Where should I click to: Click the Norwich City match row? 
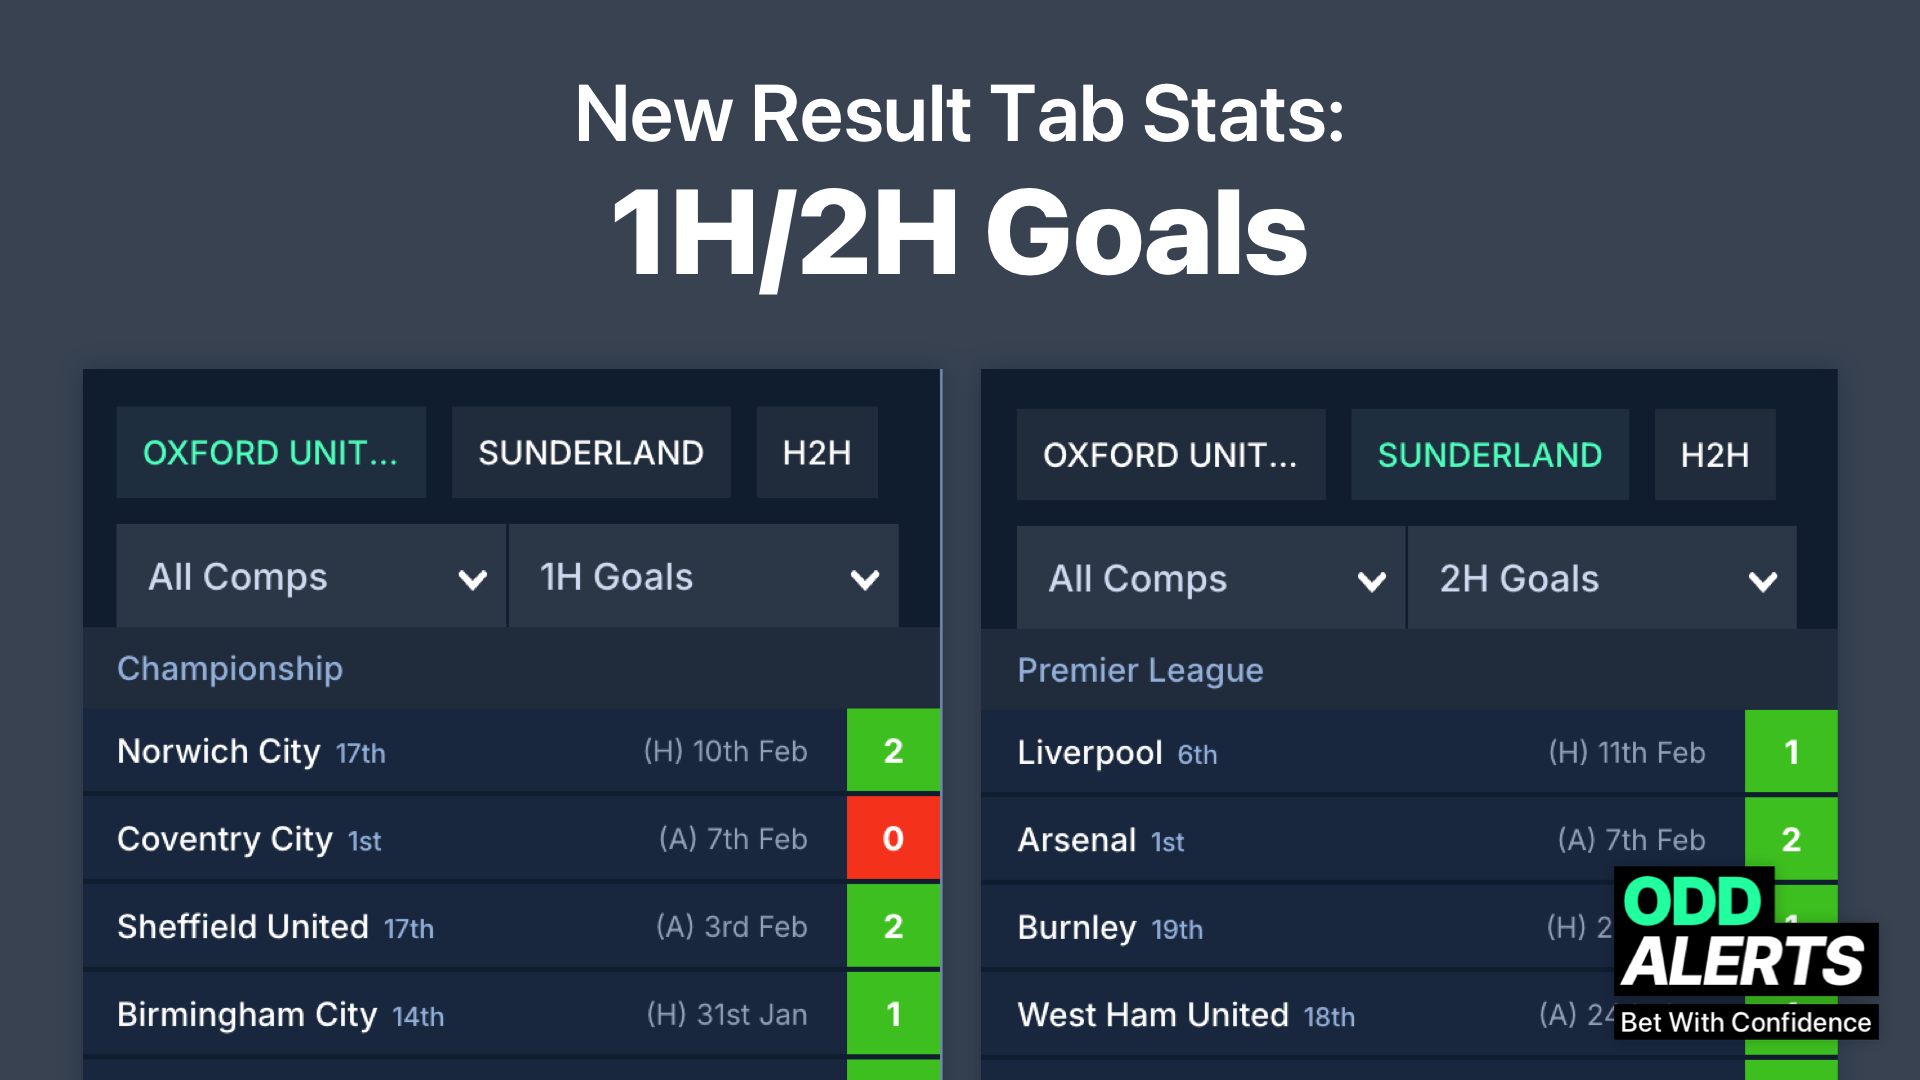point(460,751)
